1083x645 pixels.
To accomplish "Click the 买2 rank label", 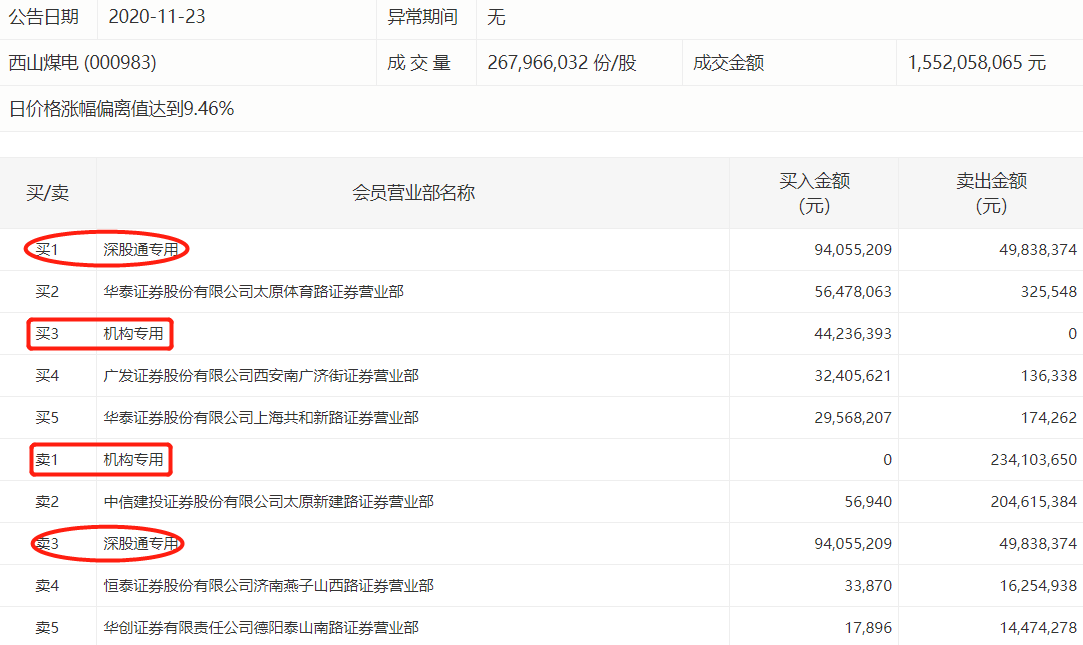I will tap(47, 291).
